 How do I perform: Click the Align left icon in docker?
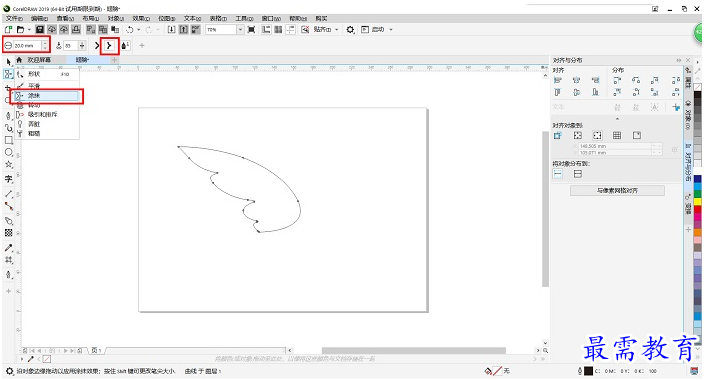[x=558, y=80]
